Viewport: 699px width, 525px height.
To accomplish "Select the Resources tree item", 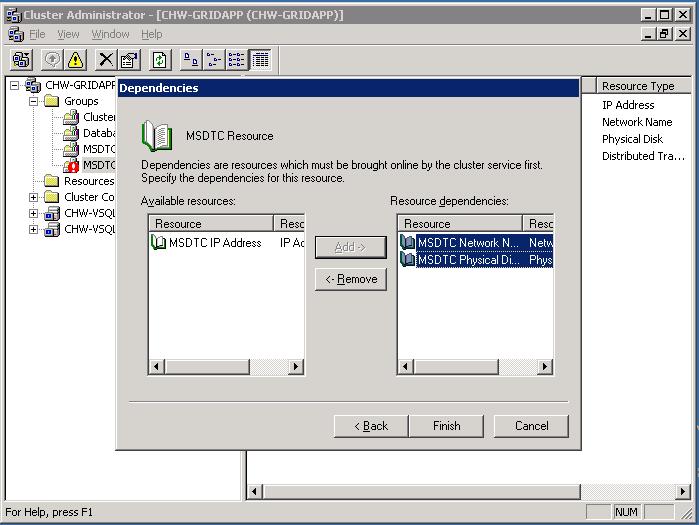I will [89, 181].
